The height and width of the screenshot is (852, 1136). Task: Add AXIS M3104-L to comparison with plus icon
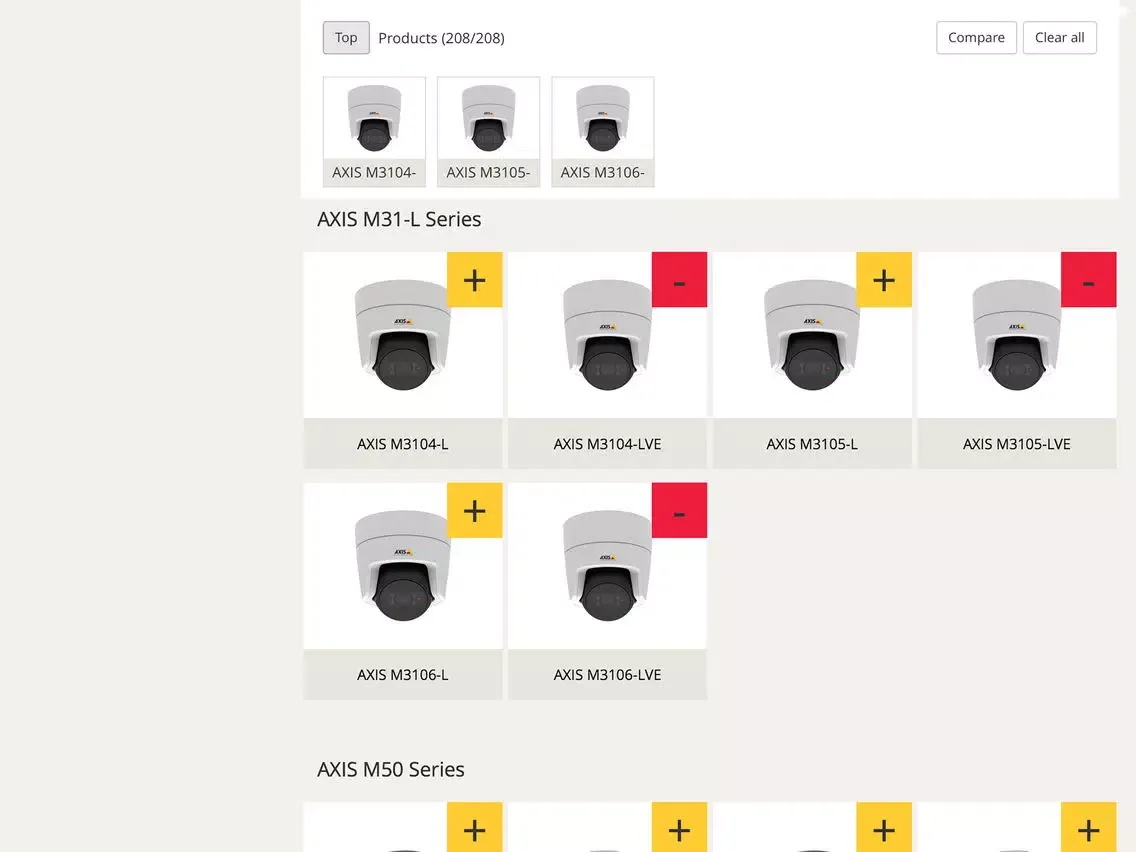475,280
